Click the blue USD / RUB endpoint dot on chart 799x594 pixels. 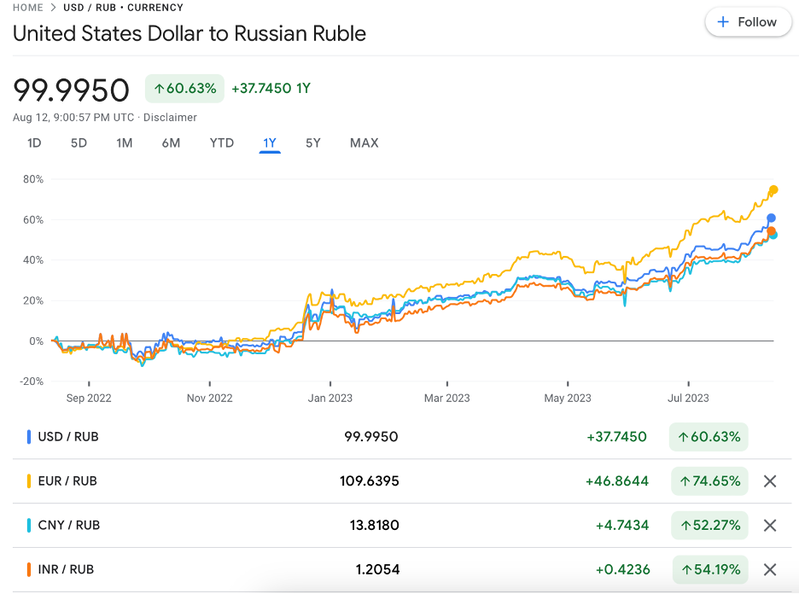[x=771, y=218]
